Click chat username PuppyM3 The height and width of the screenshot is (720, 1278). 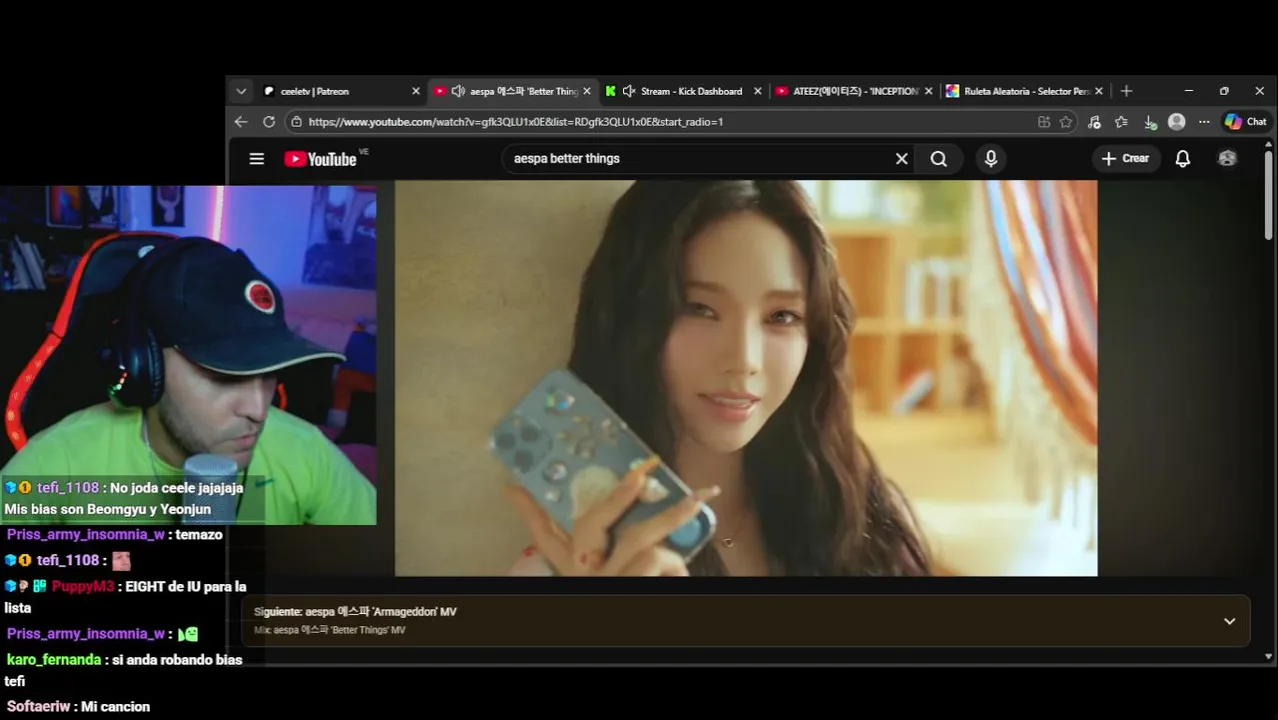pos(83,587)
